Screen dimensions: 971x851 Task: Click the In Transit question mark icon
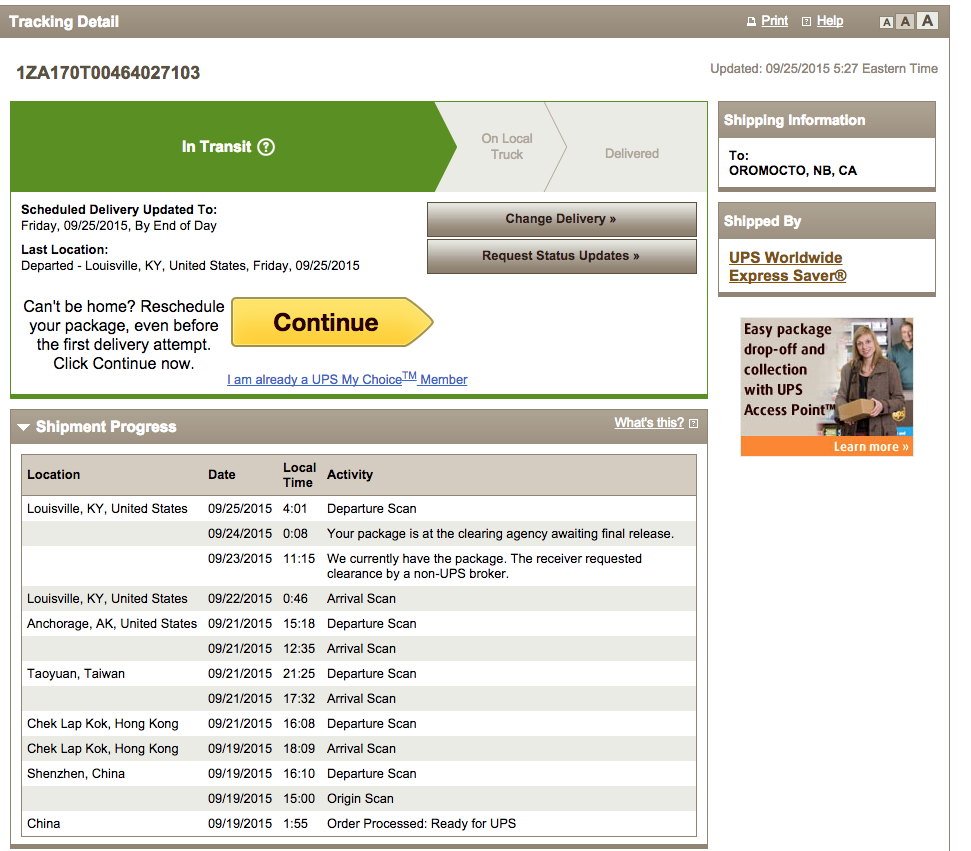(266, 147)
